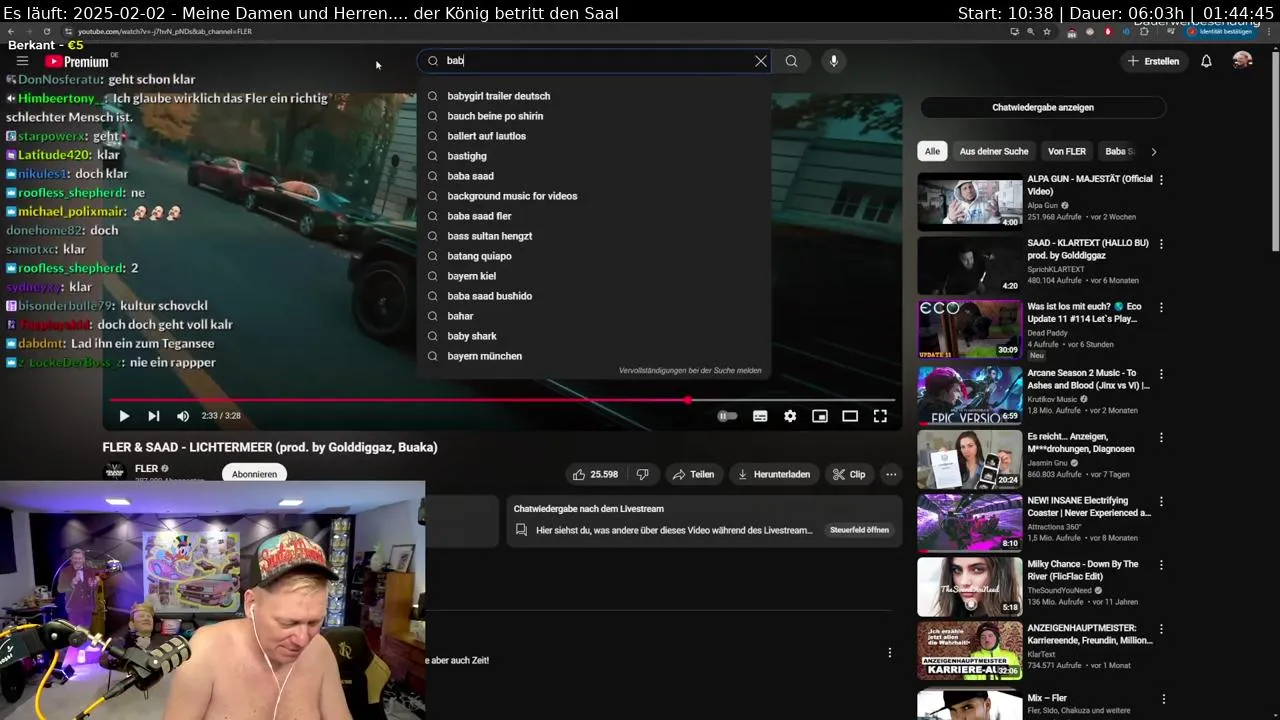Screen dimensions: 1280x720
Task: Open more actions ellipsis next to Clip
Action: pos(891,474)
